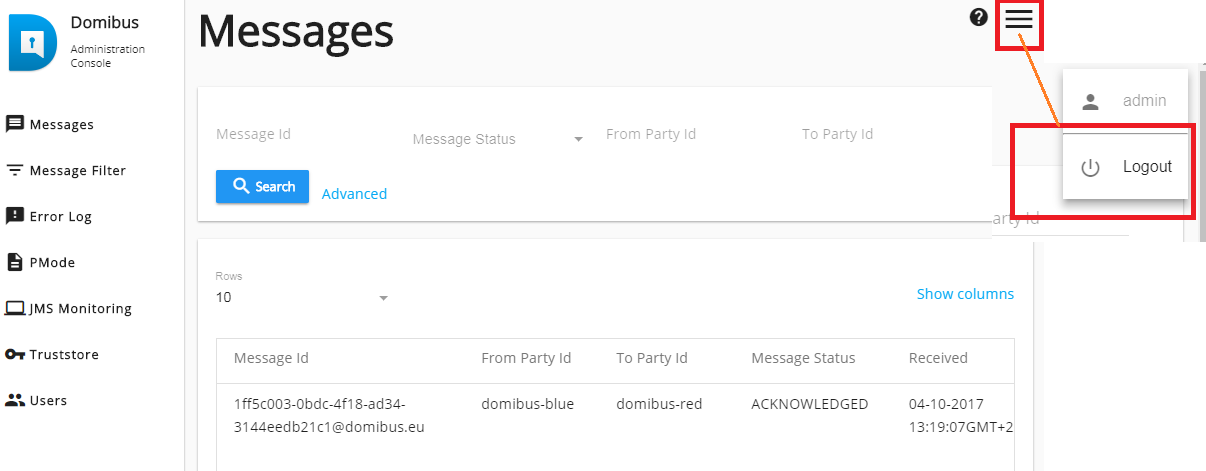Screen dimensions: 1206x471
Task: Click the PMode document icon
Action: [15, 262]
